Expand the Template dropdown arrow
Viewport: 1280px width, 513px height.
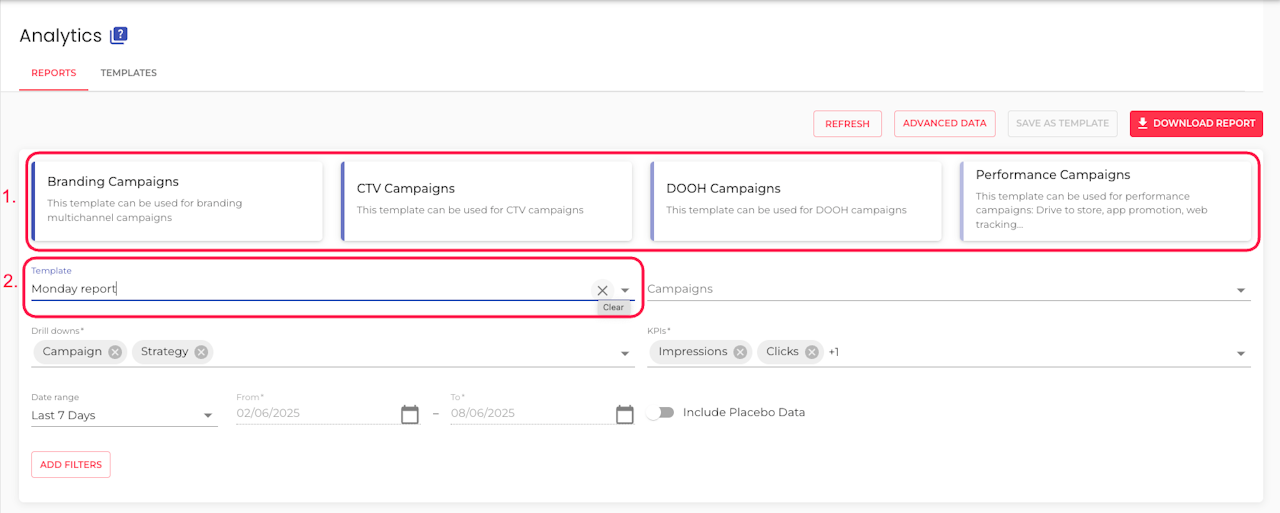click(625, 290)
